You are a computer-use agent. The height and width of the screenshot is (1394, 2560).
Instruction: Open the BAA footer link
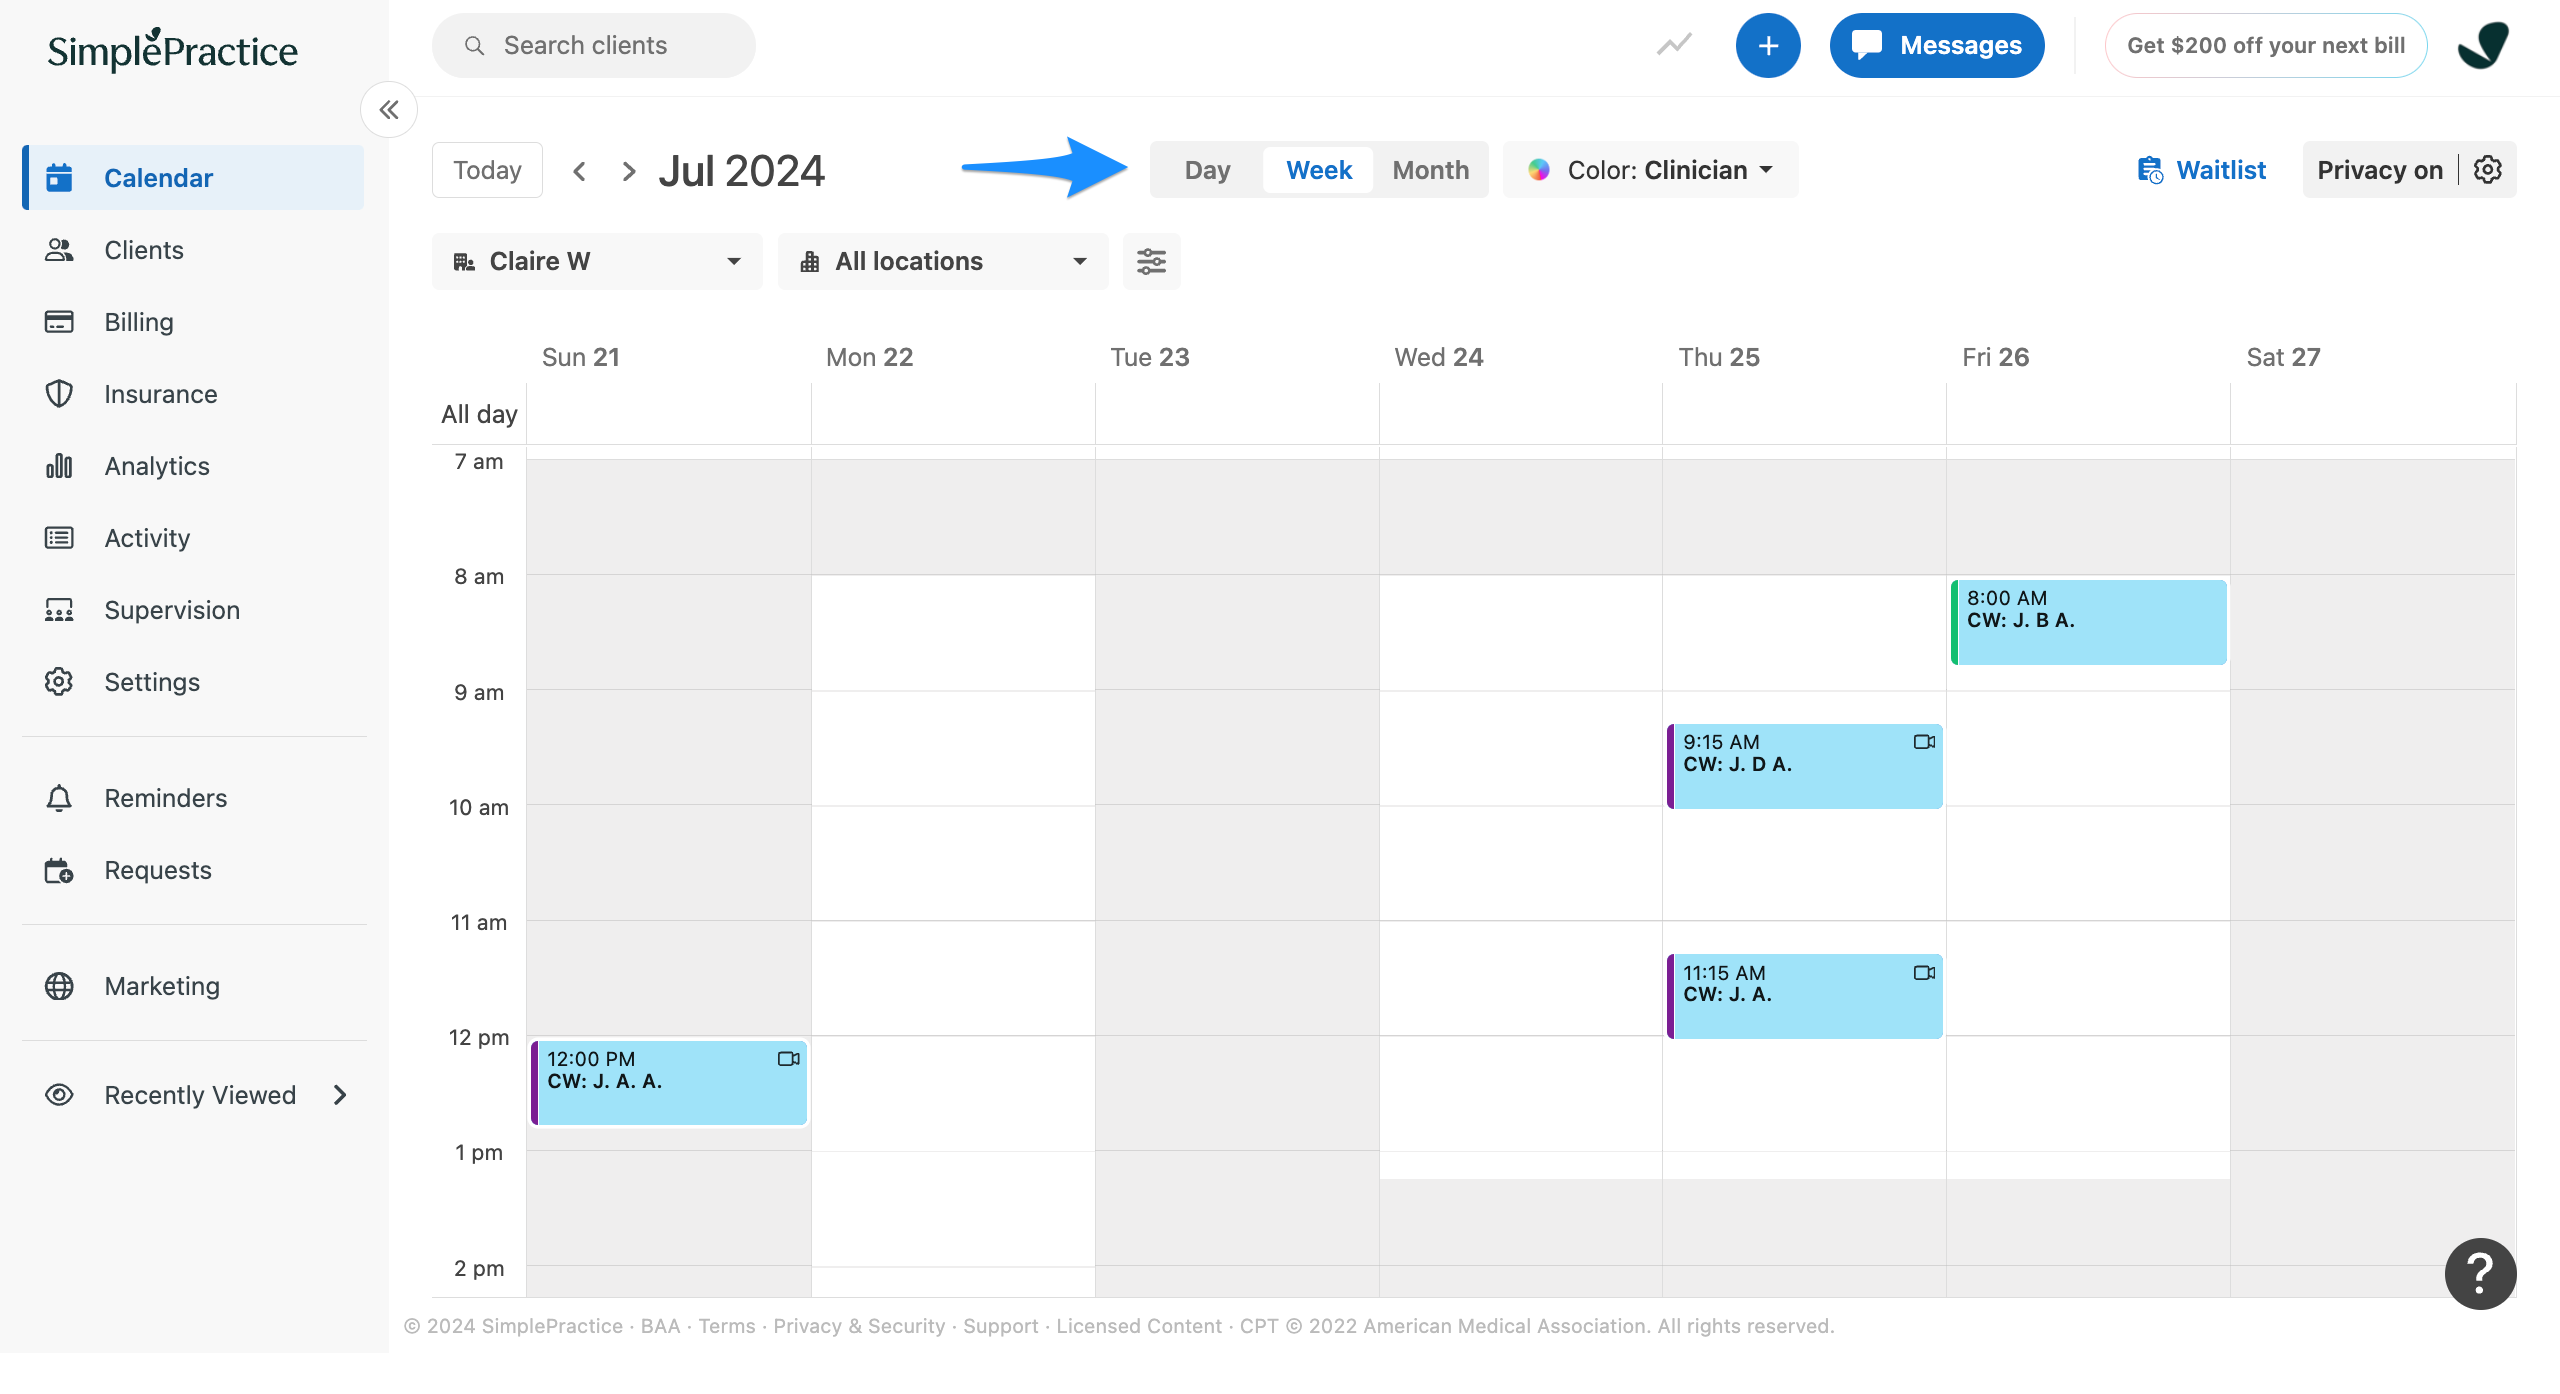[660, 1326]
